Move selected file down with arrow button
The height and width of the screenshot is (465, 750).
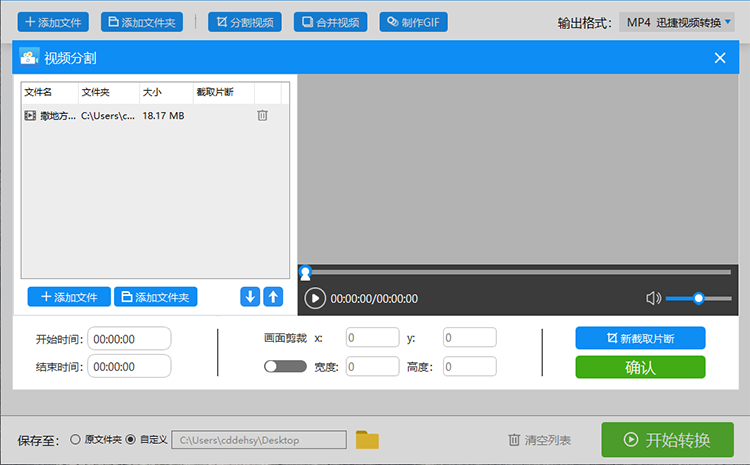(x=250, y=297)
